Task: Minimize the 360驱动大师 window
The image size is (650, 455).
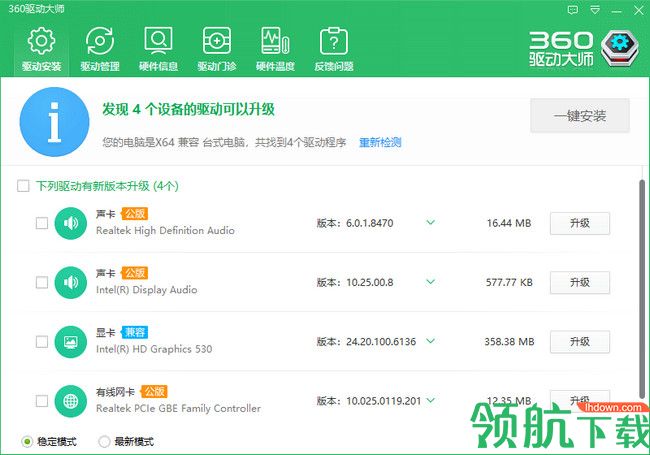Action: pyautogui.click(x=617, y=11)
